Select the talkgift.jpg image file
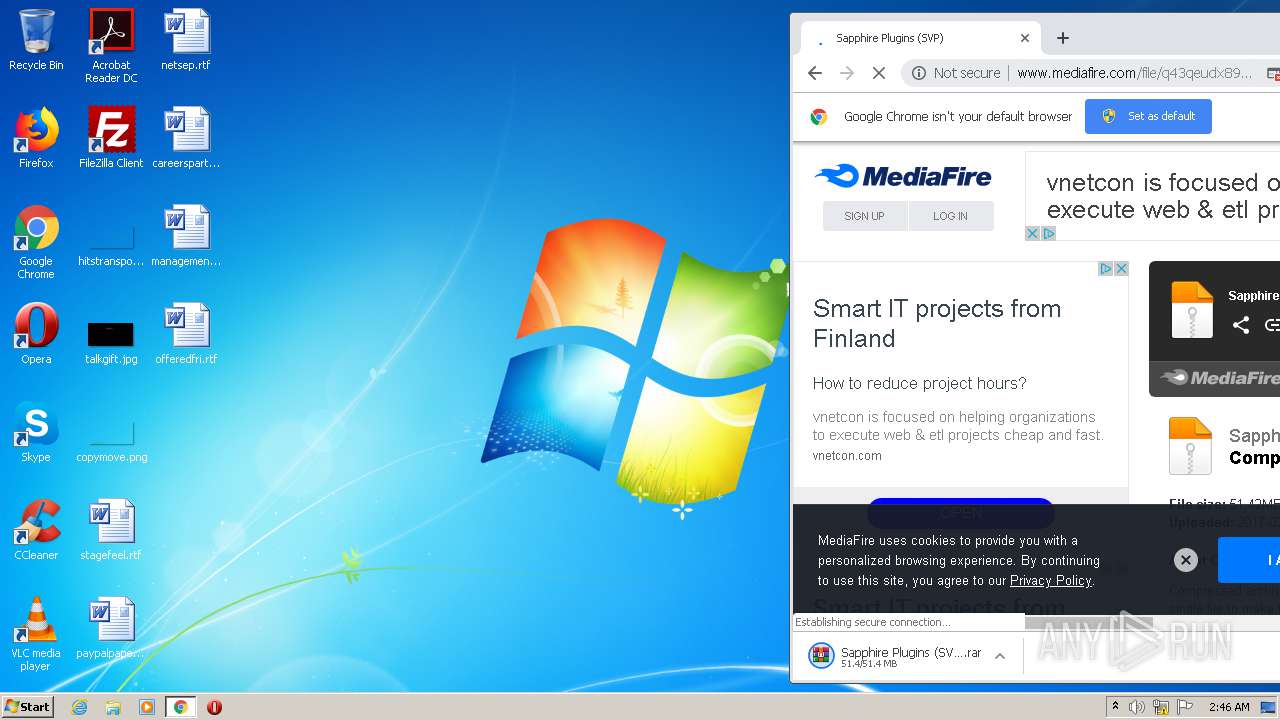 pyautogui.click(x=111, y=341)
